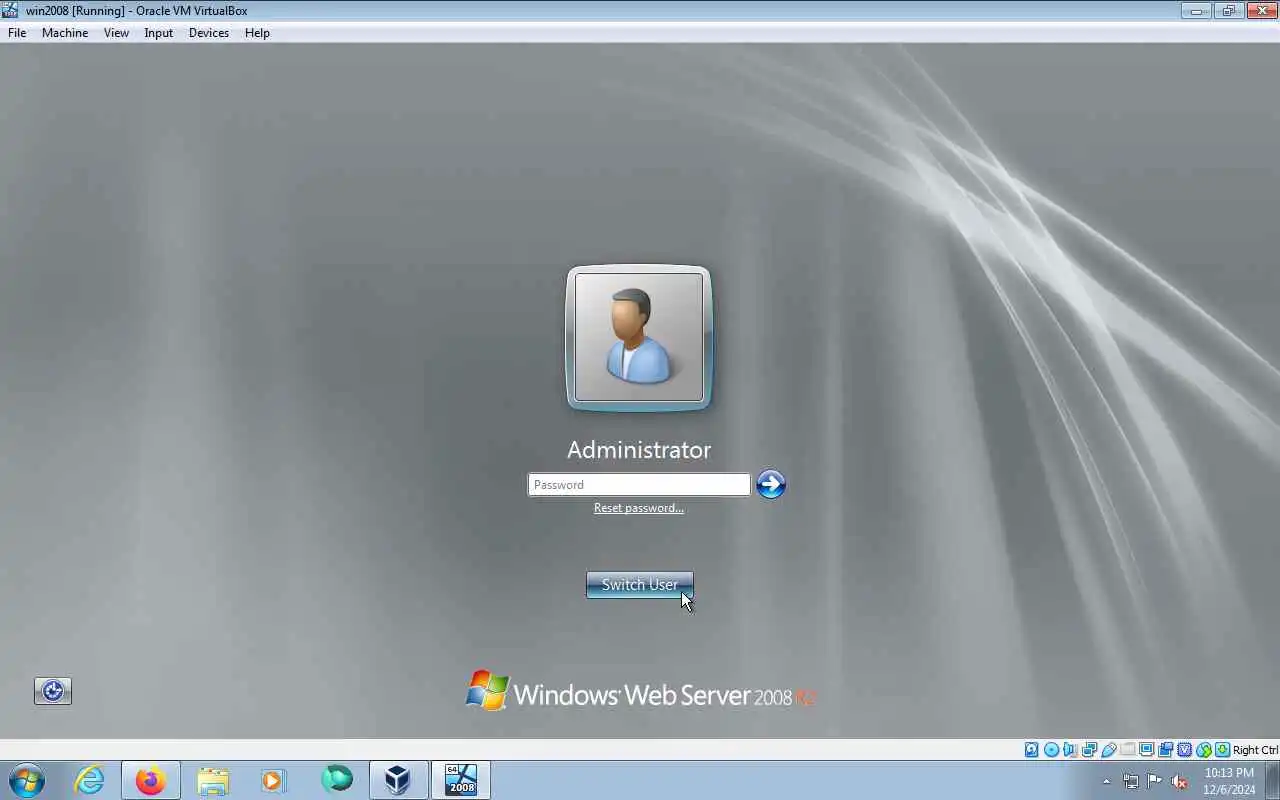Launch Internet Explorer from taskbar
The image size is (1280, 800).
90,780
